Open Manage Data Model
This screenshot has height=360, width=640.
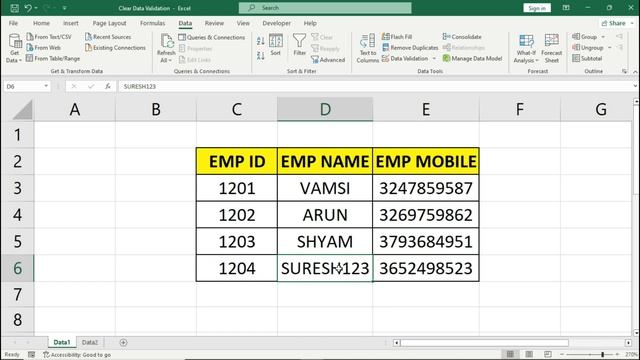click(x=473, y=58)
